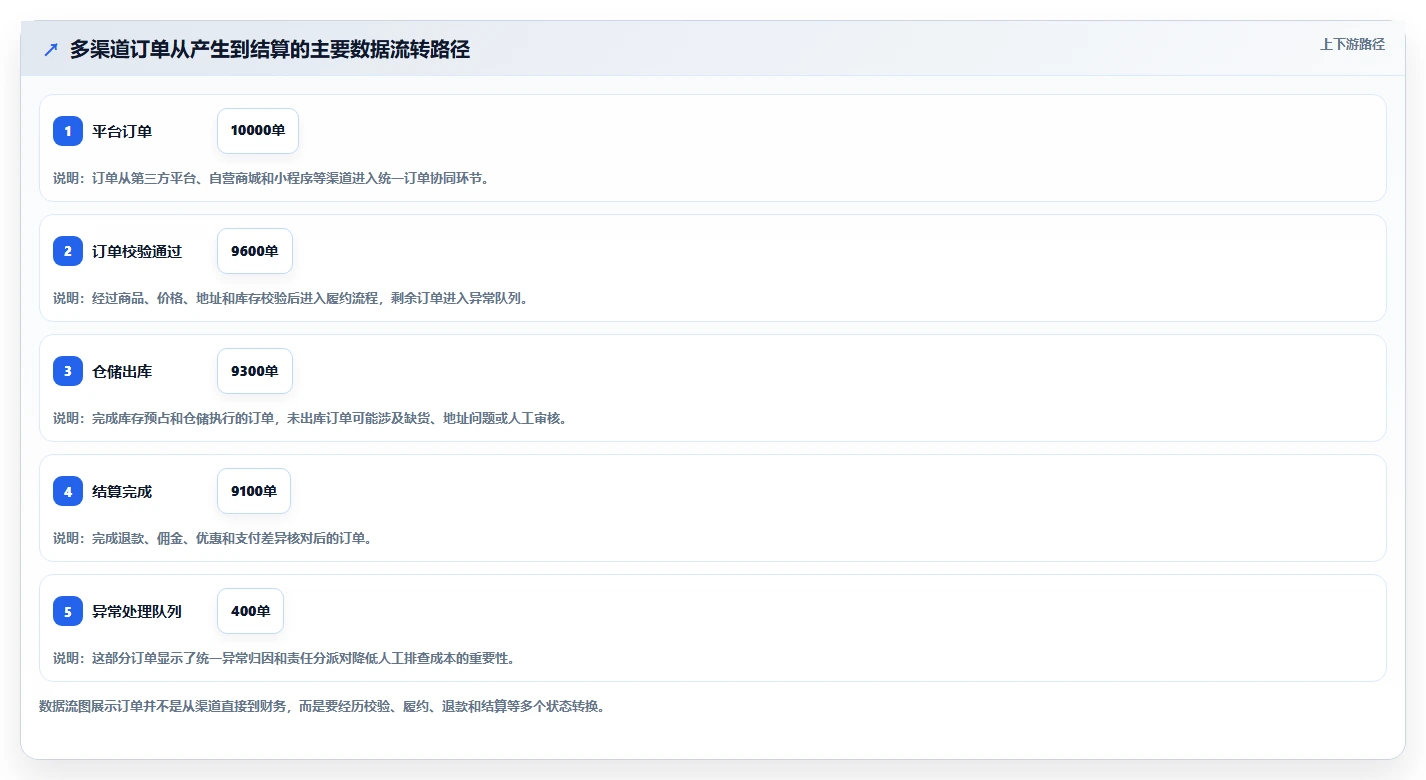The image size is (1426, 780).
Task: Select the 平台订单 step label
Action: coord(122,131)
